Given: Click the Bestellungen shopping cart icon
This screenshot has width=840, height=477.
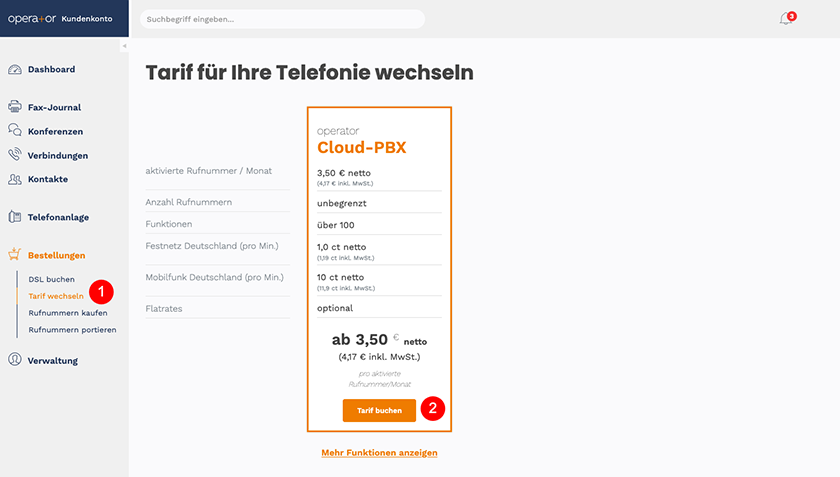Looking at the screenshot, I should click(14, 254).
